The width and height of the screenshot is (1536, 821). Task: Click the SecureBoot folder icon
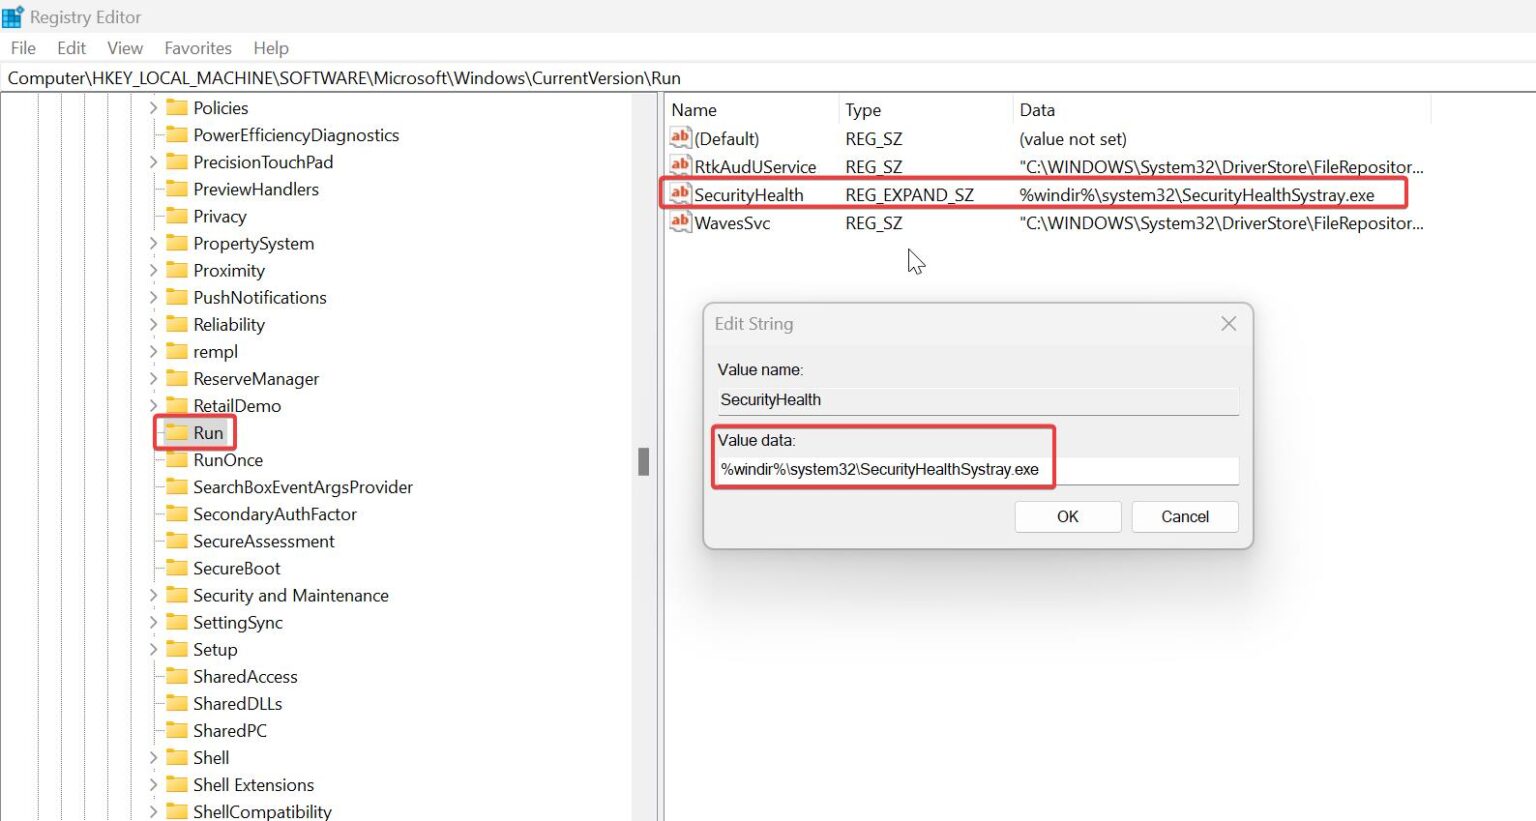[x=177, y=567]
